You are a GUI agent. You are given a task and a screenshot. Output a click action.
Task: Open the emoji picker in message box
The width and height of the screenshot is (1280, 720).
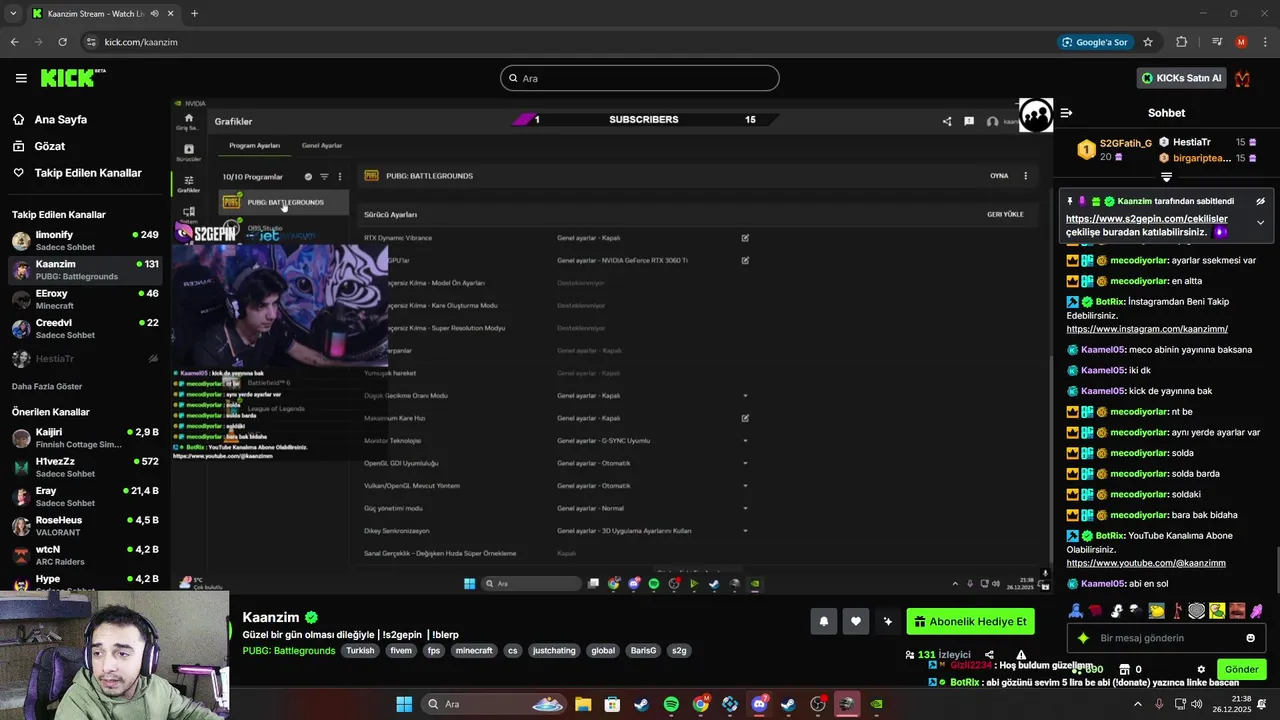pos(1250,638)
